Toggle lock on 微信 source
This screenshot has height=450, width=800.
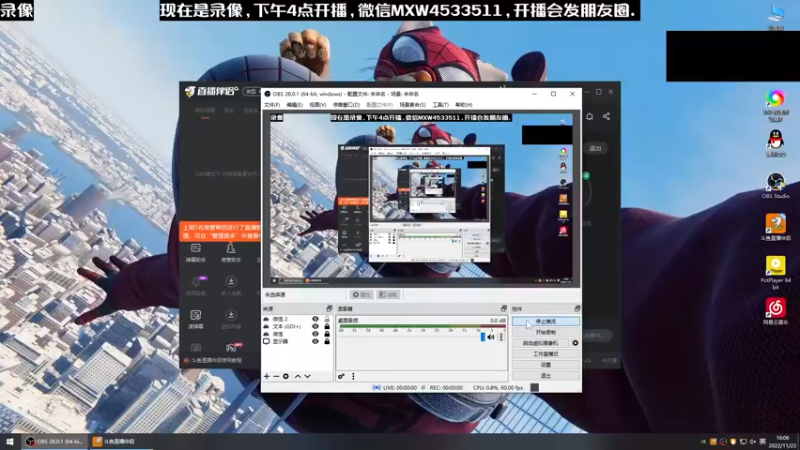[x=327, y=334]
